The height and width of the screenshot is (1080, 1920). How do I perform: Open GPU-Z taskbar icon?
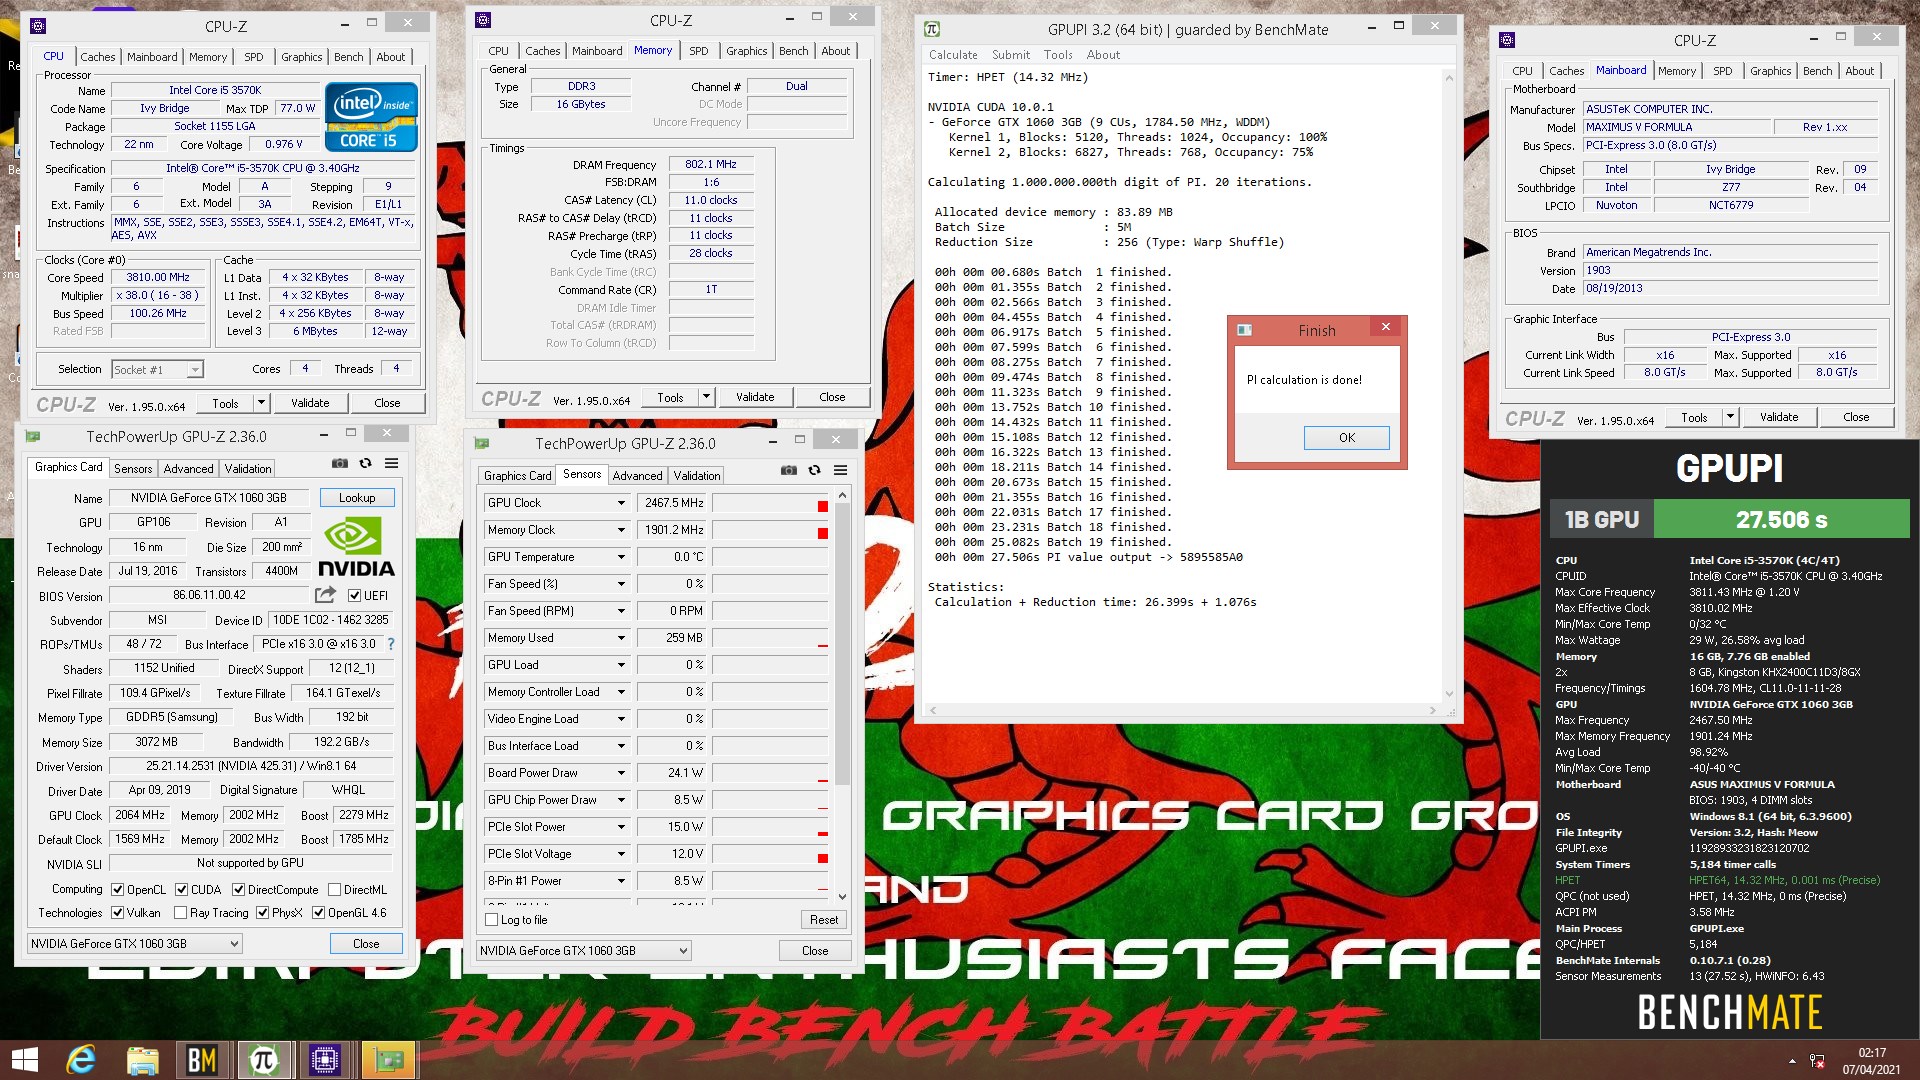point(388,1060)
